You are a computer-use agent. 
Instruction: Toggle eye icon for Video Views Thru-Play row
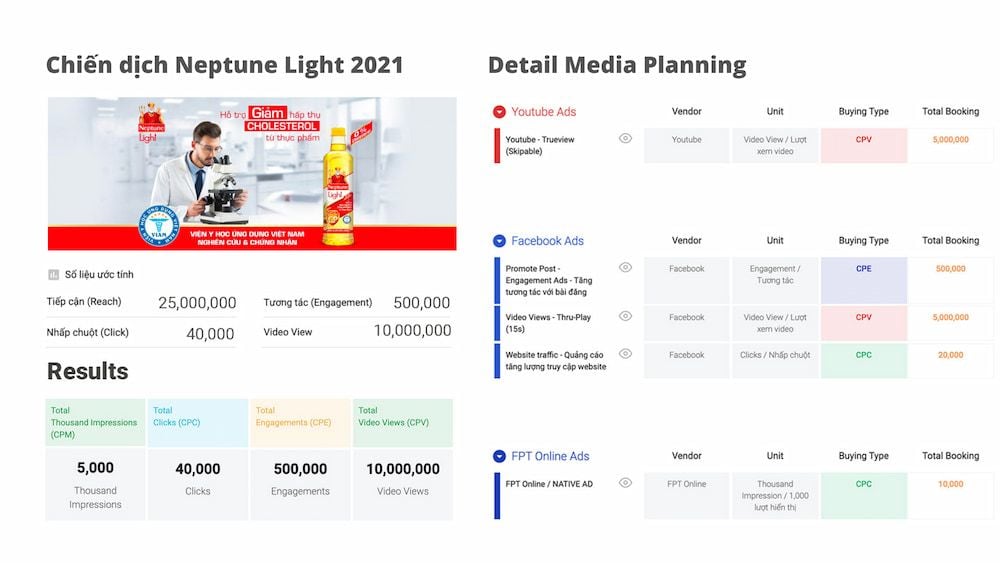pos(625,316)
